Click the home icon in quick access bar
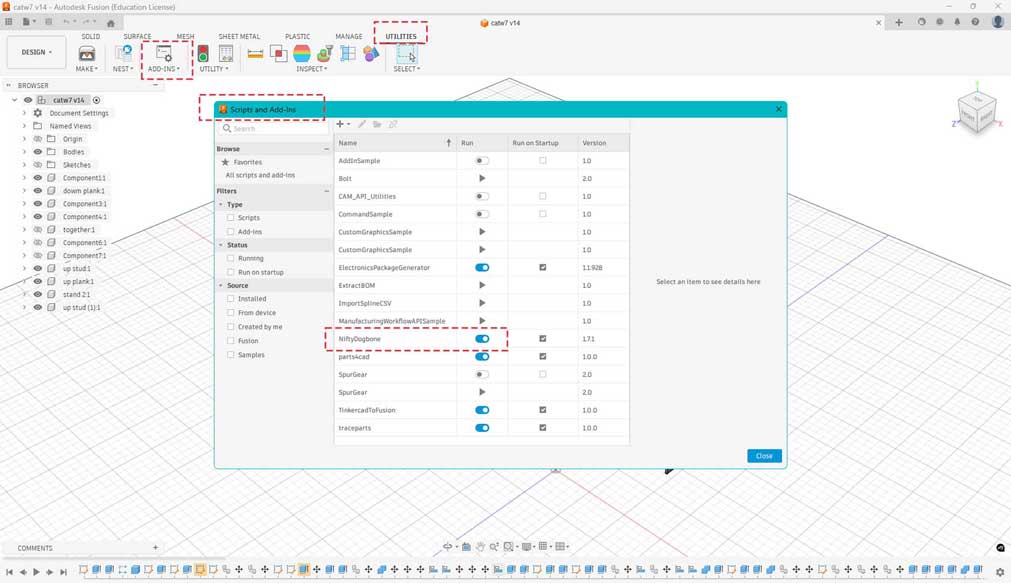 (111, 23)
